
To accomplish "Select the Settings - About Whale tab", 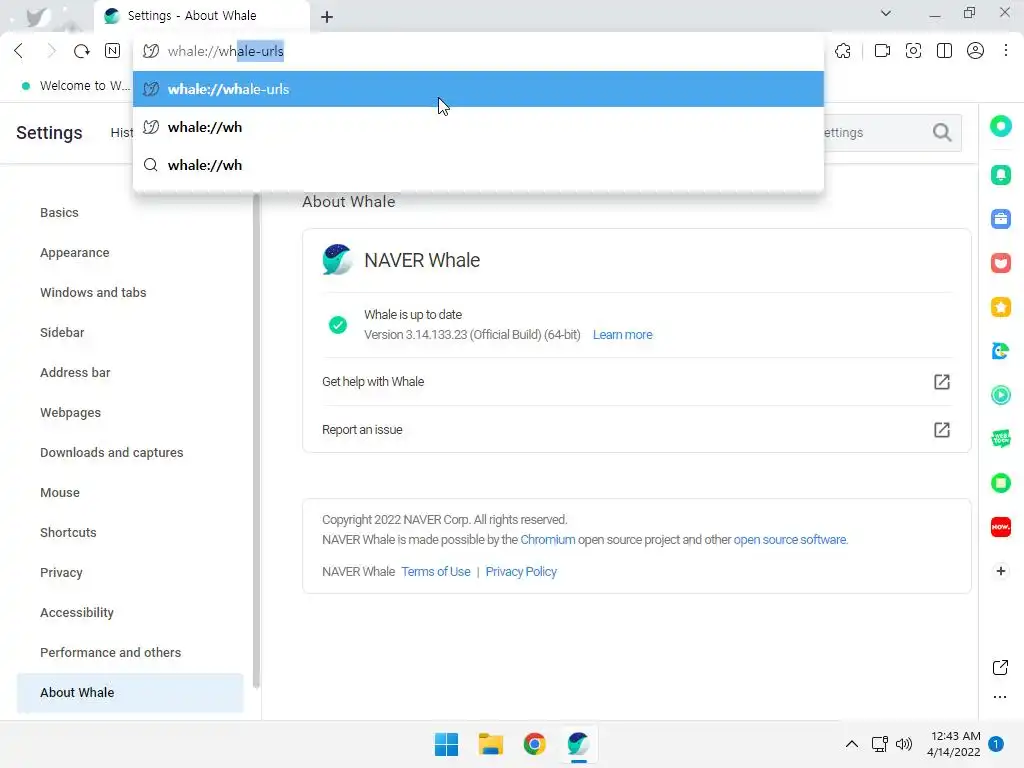I will point(201,16).
